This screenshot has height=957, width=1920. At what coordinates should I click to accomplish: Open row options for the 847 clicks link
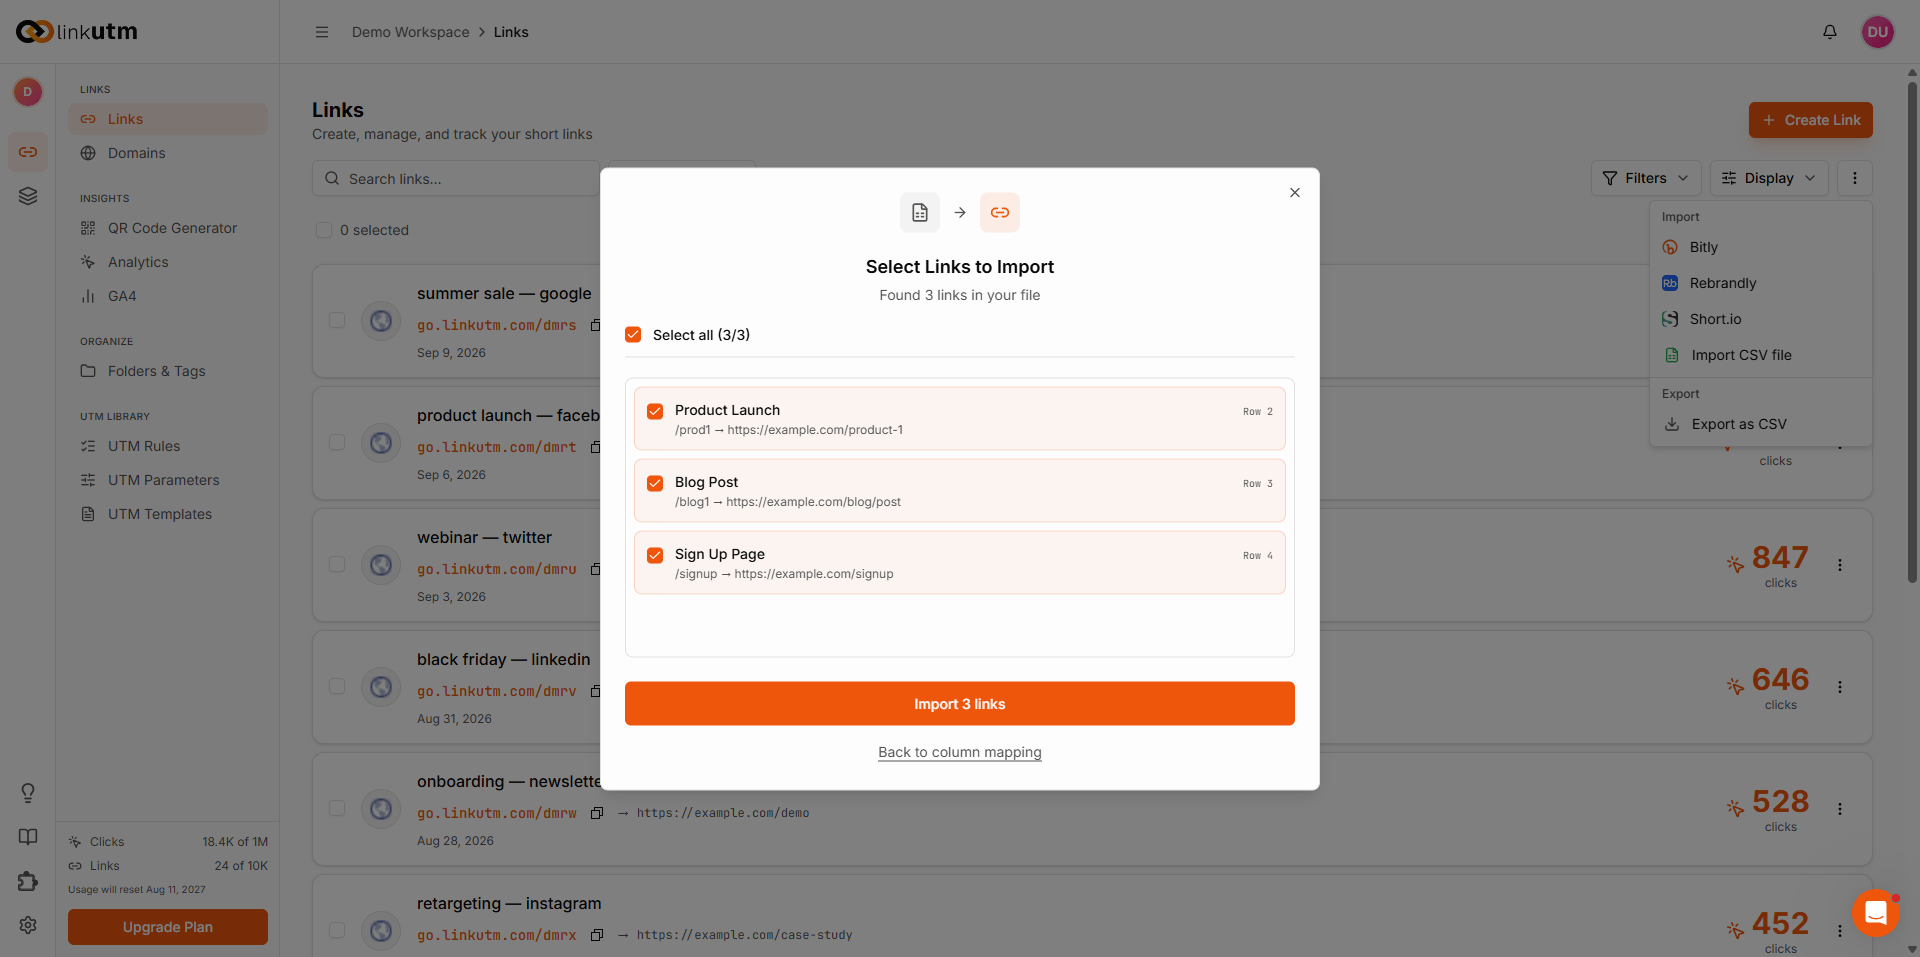coord(1840,565)
